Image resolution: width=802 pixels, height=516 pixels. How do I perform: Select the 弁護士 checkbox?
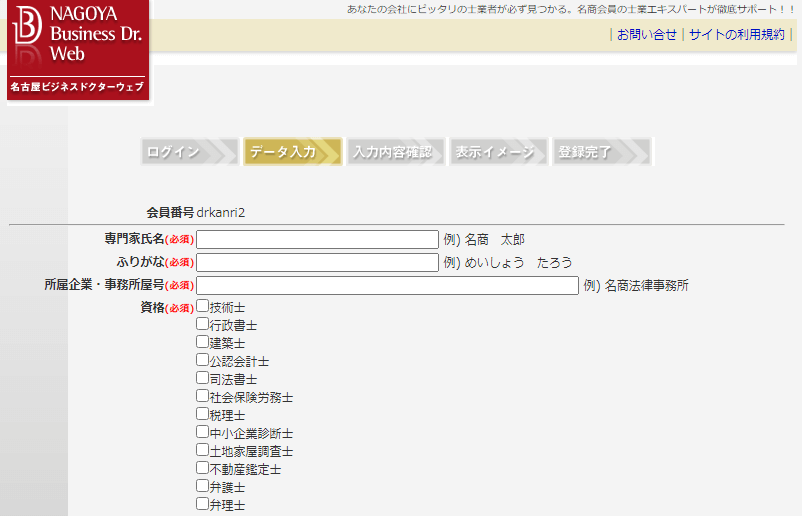click(x=203, y=486)
